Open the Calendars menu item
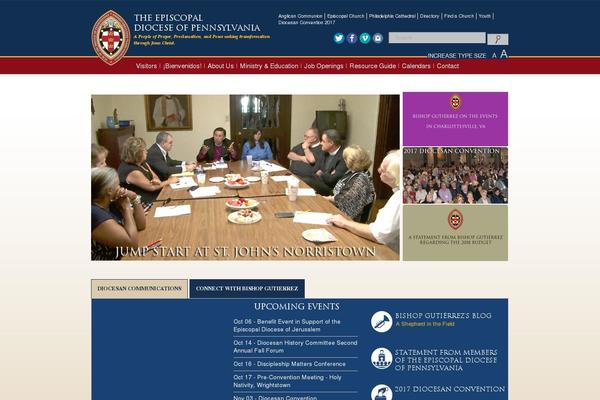 point(416,66)
